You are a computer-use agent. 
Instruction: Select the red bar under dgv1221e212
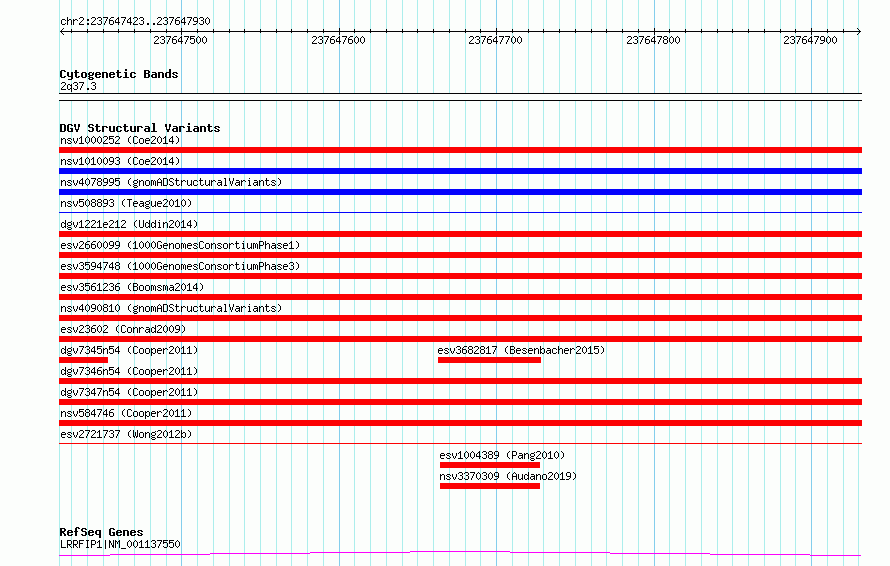[x=460, y=234]
